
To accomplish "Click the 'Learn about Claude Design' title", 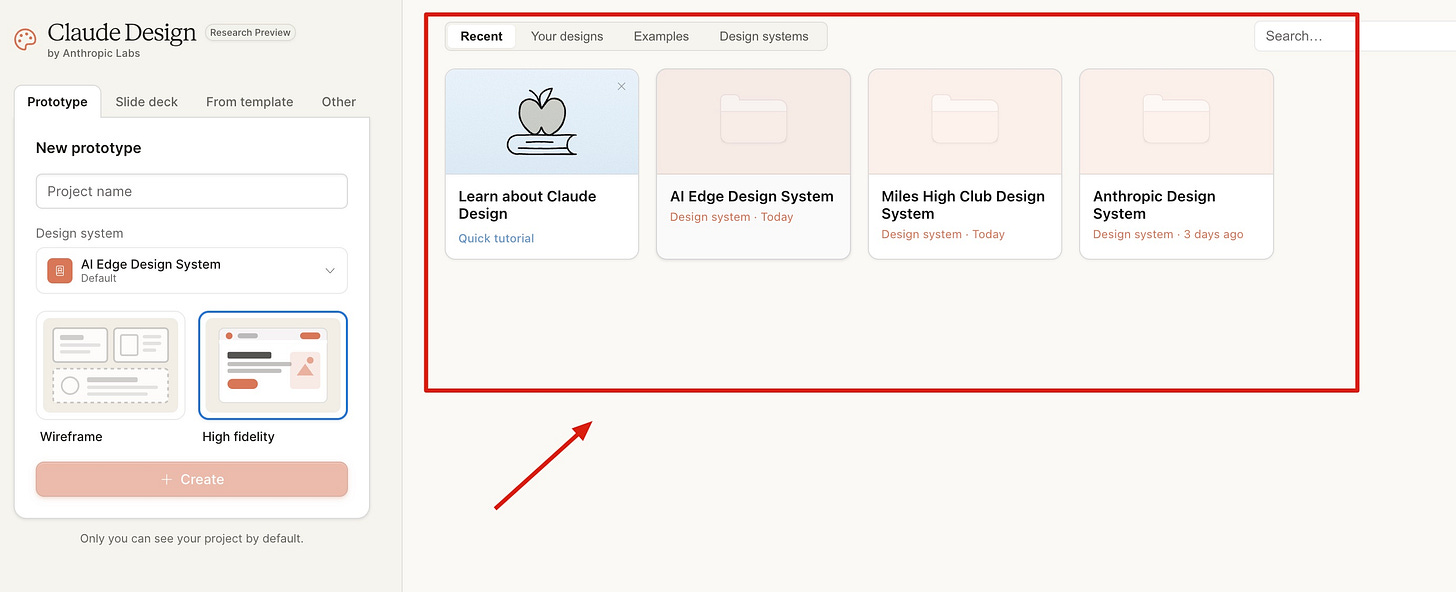I will pos(527,205).
